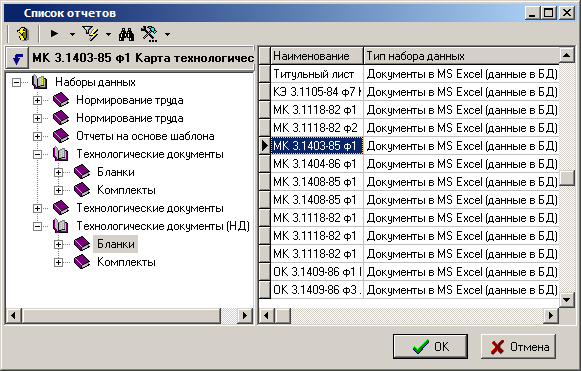
Task: Click the black play arrow toolbar icon
Action: click(54, 34)
